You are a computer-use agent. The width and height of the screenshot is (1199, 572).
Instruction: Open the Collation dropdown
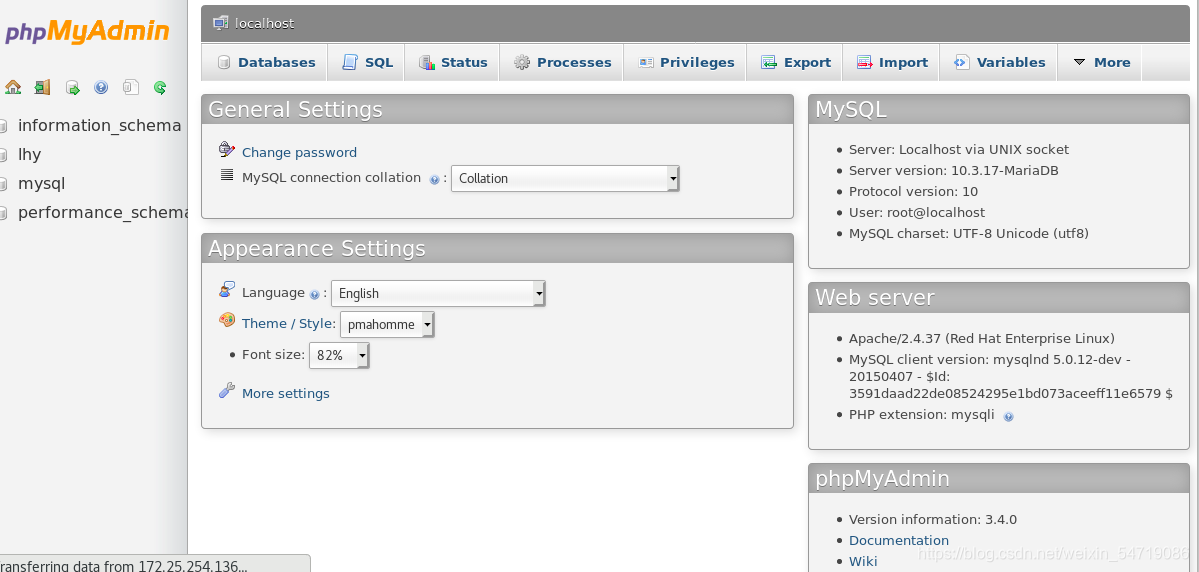tap(565, 178)
